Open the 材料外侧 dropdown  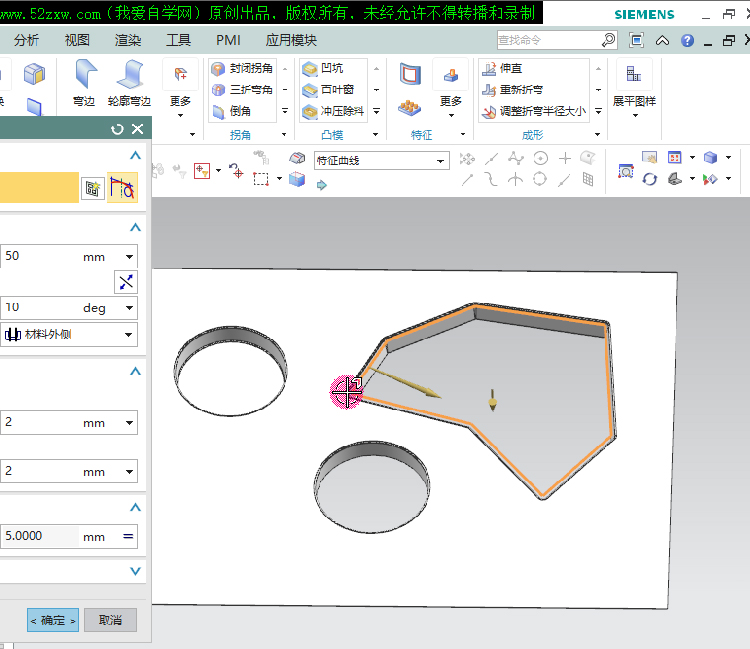(x=69, y=334)
